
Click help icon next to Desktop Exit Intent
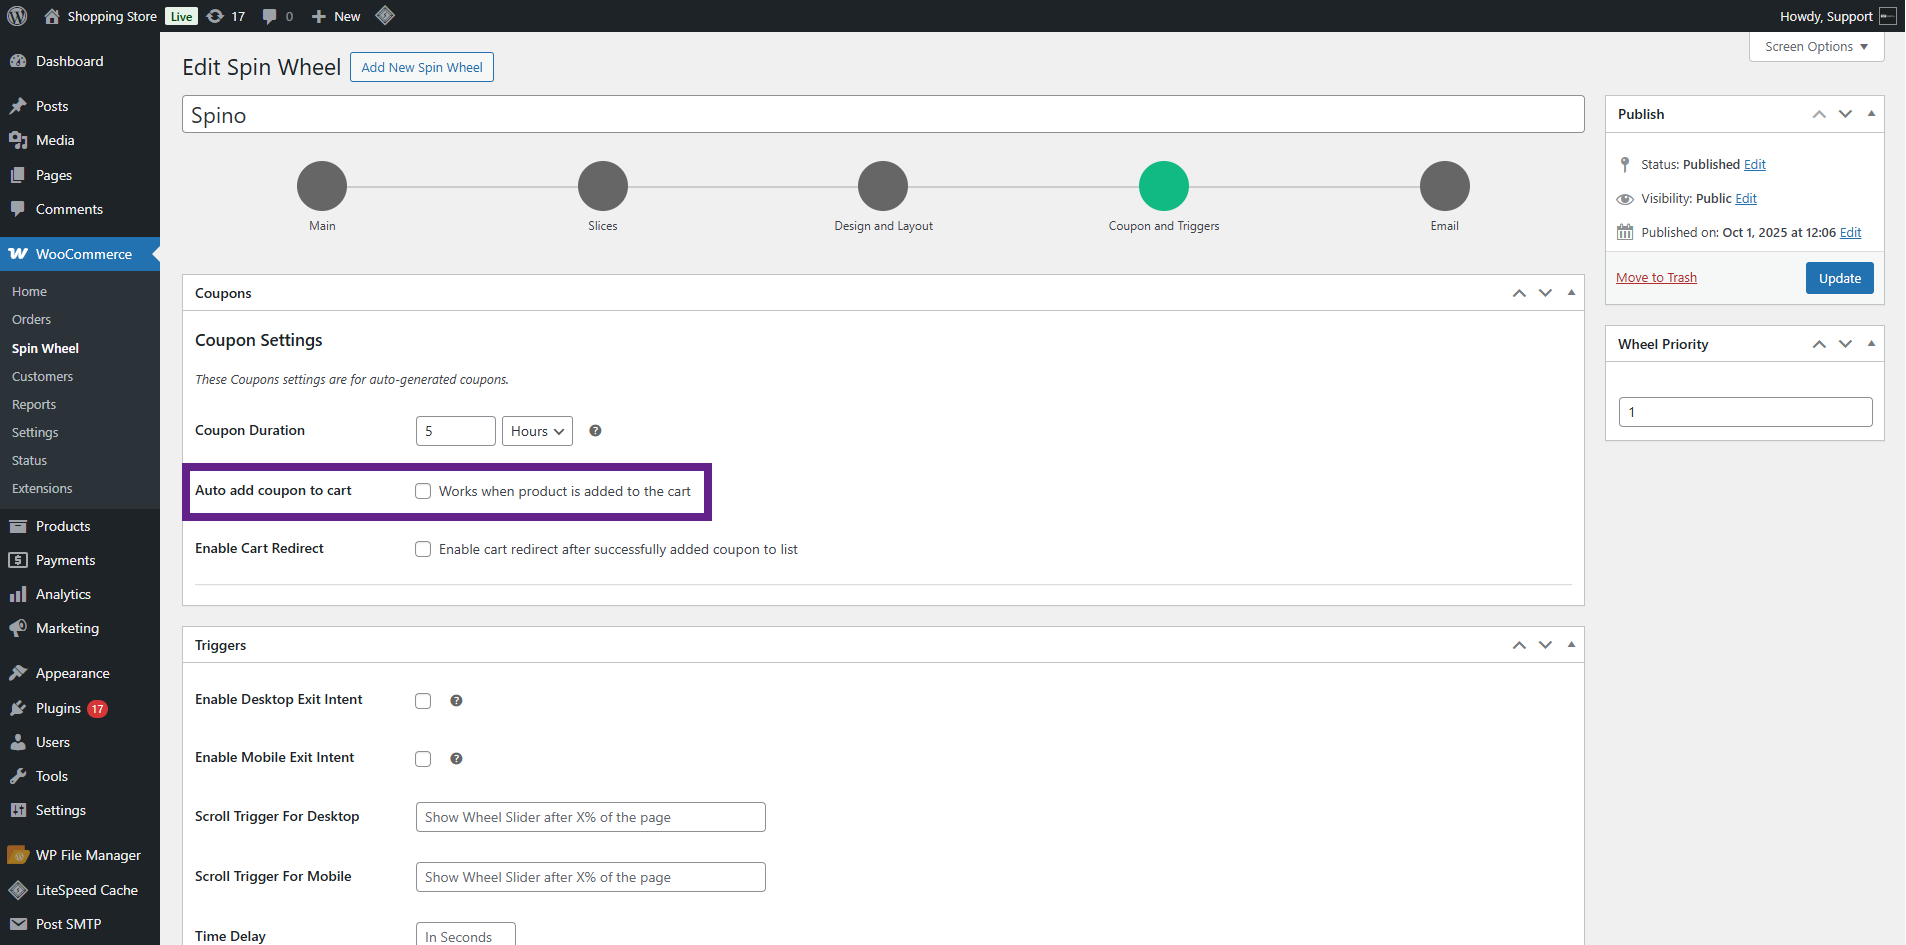point(456,701)
